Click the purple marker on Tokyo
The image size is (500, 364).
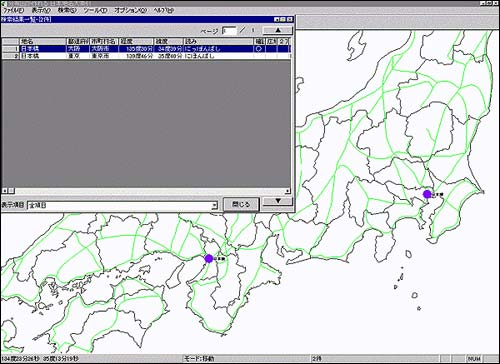coord(427,194)
